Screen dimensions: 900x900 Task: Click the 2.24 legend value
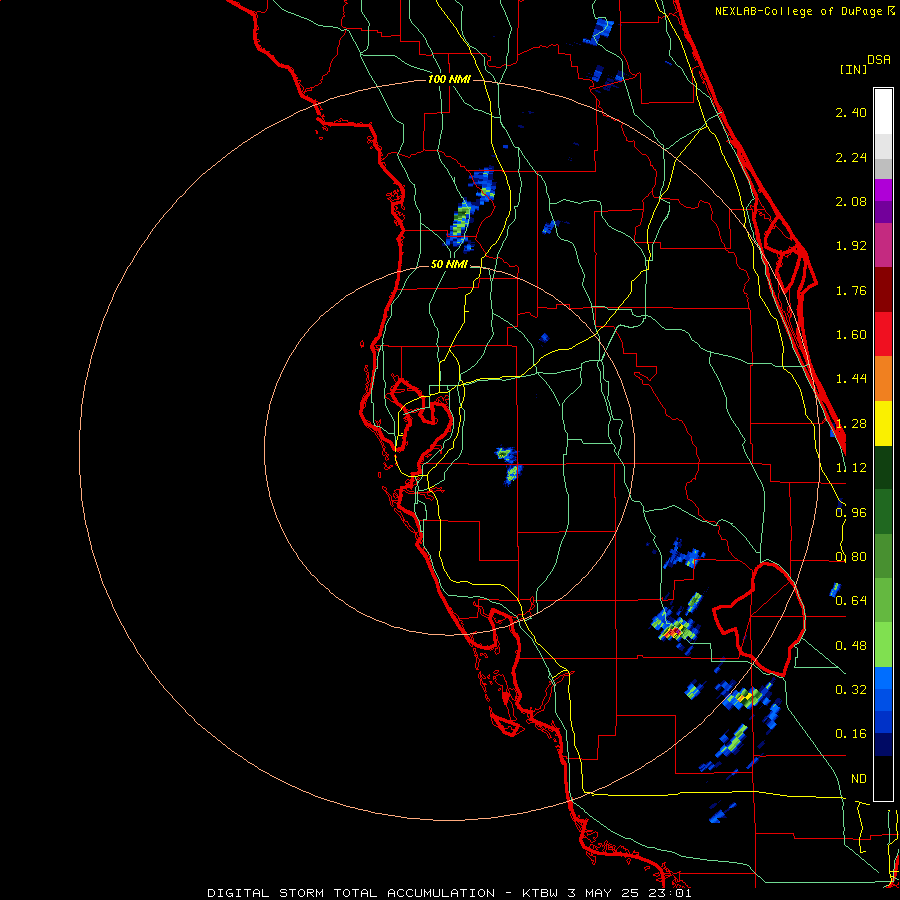tap(851, 157)
